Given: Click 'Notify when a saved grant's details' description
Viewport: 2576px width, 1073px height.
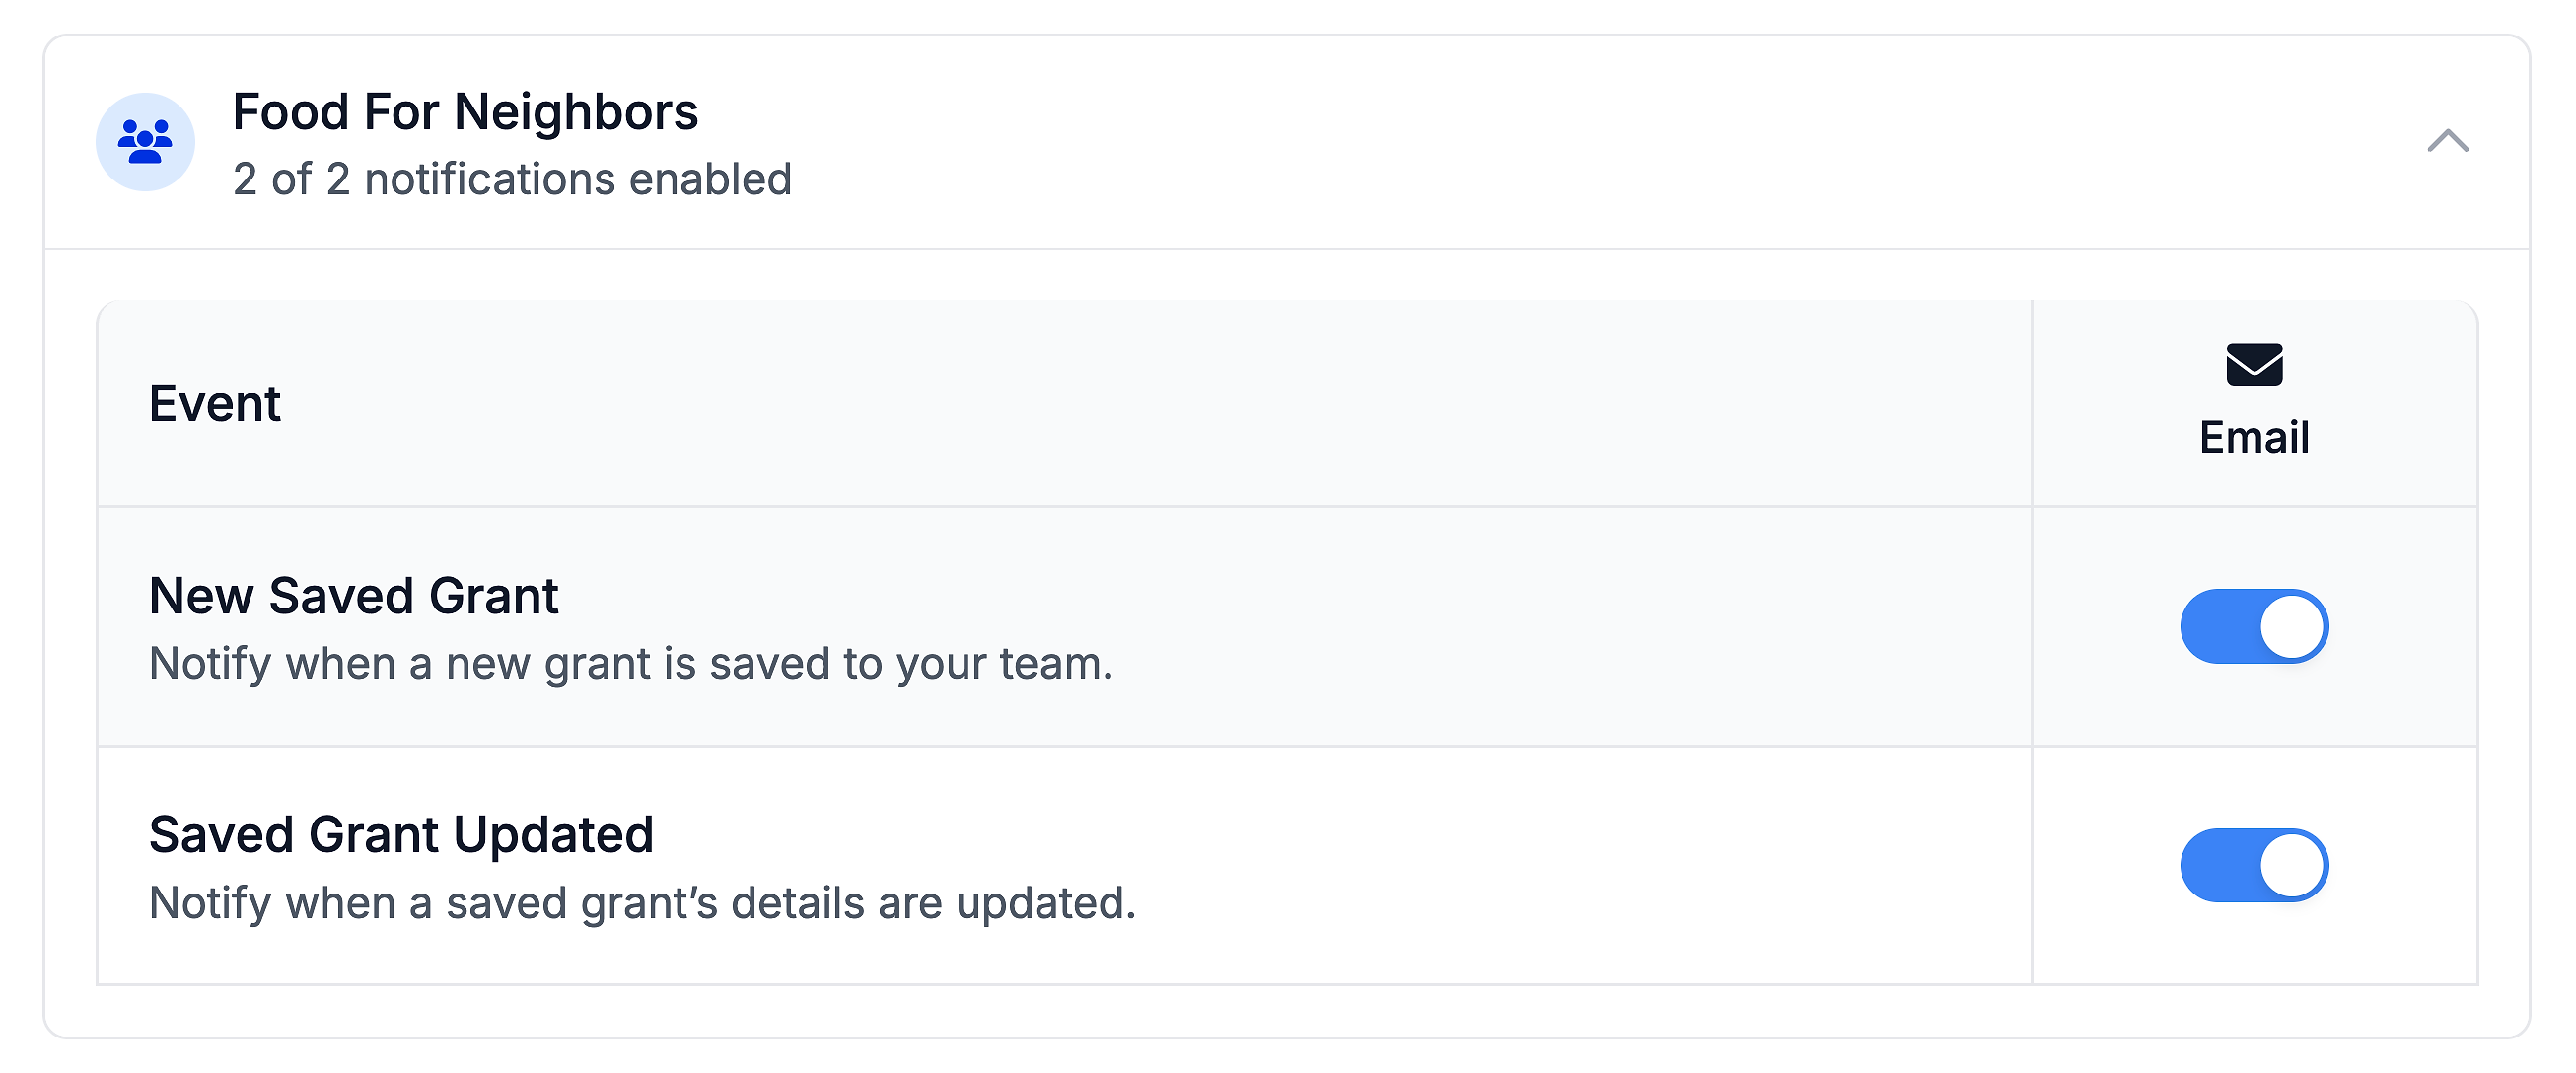Looking at the screenshot, I should (642, 903).
